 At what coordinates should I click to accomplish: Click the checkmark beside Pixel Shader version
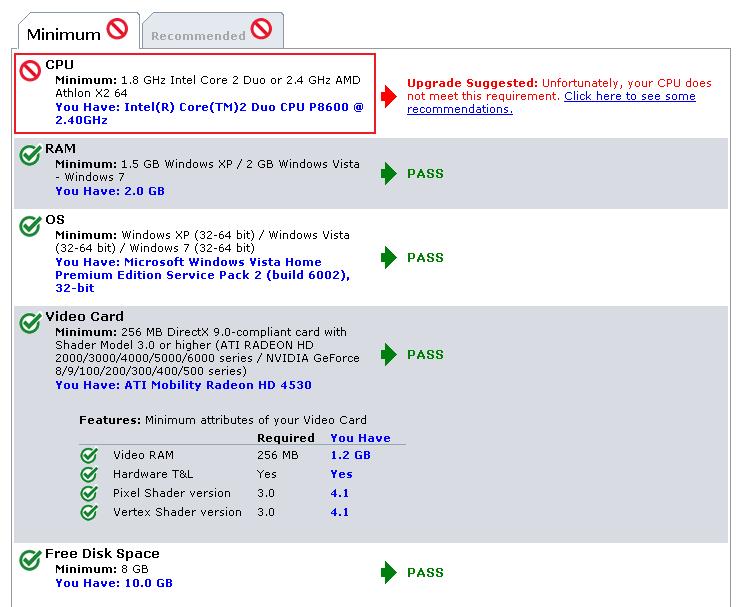tap(89, 493)
